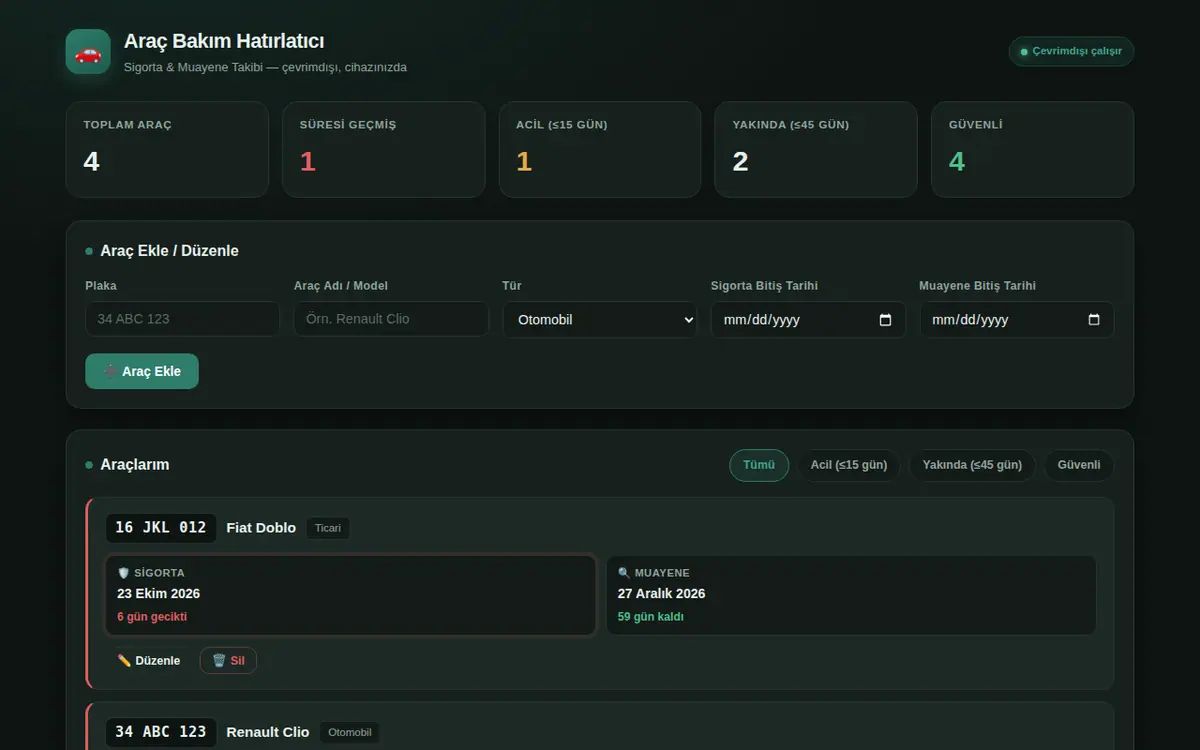
Task: Select the SÜRESİ GEÇMİŞ stat card
Action: pos(384,149)
